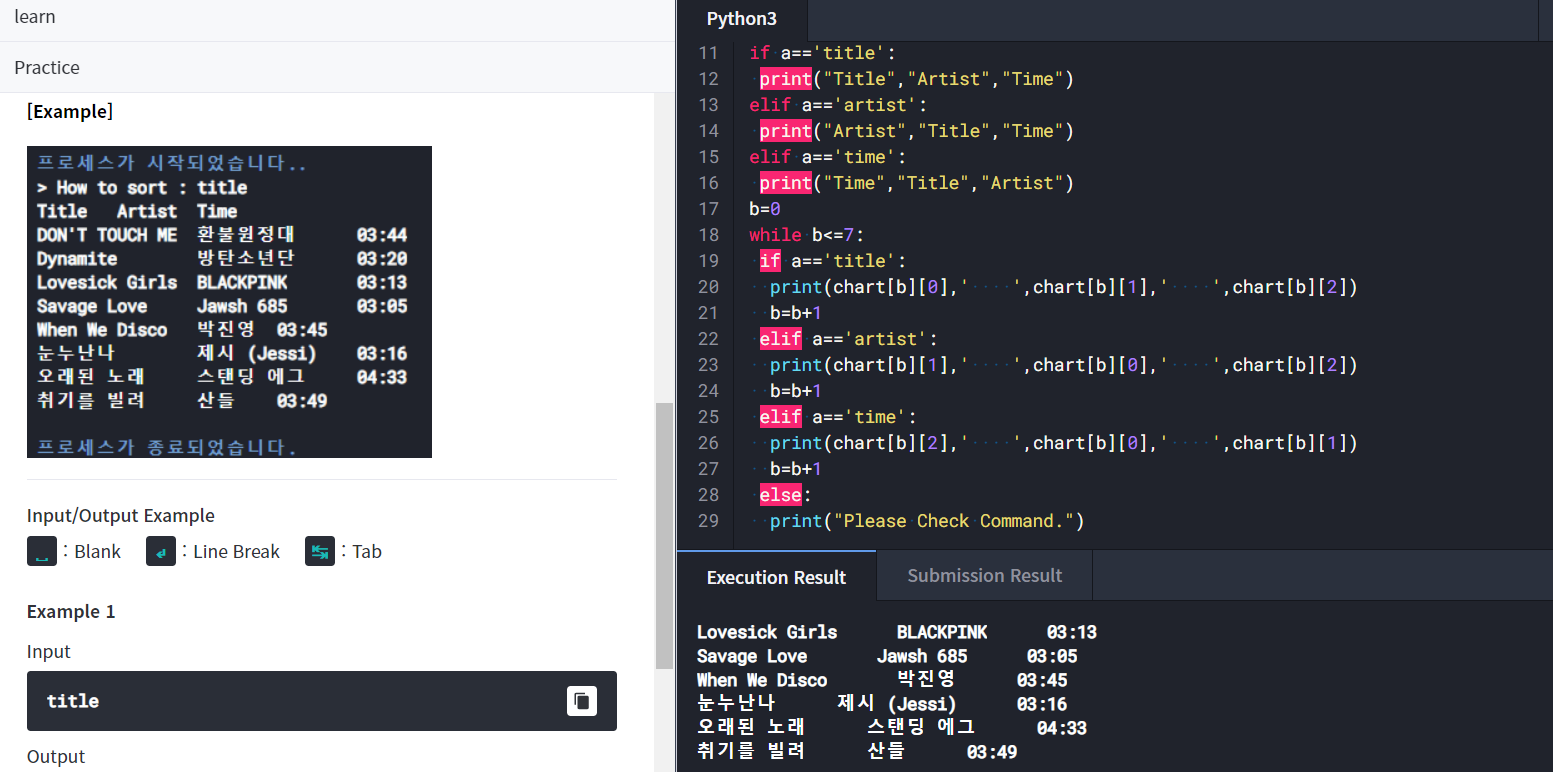
Task: Click the Lovesick Girls result row
Action: coord(897,632)
